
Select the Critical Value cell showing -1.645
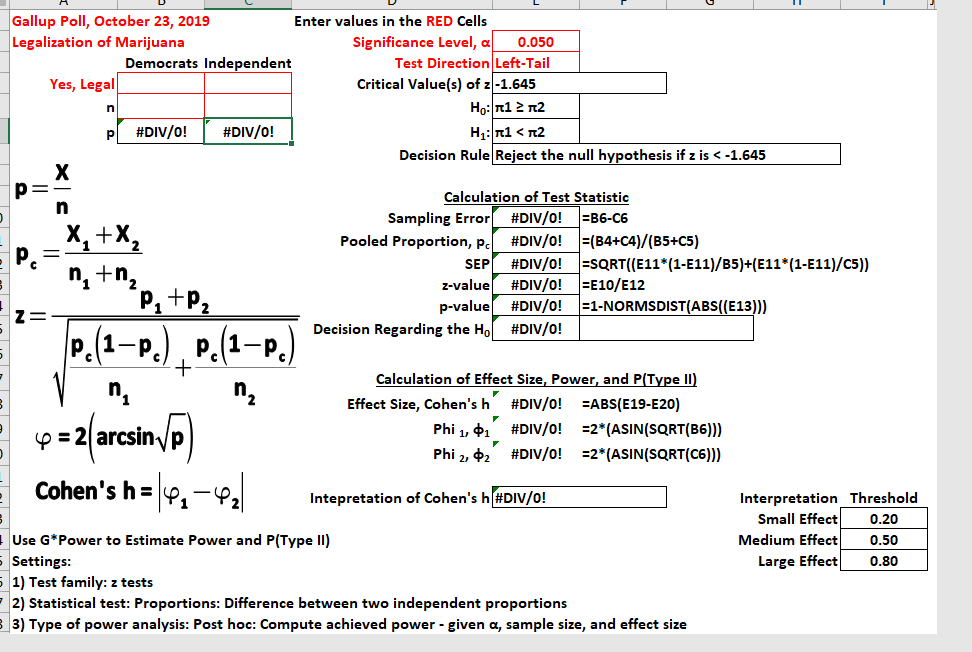[580, 83]
